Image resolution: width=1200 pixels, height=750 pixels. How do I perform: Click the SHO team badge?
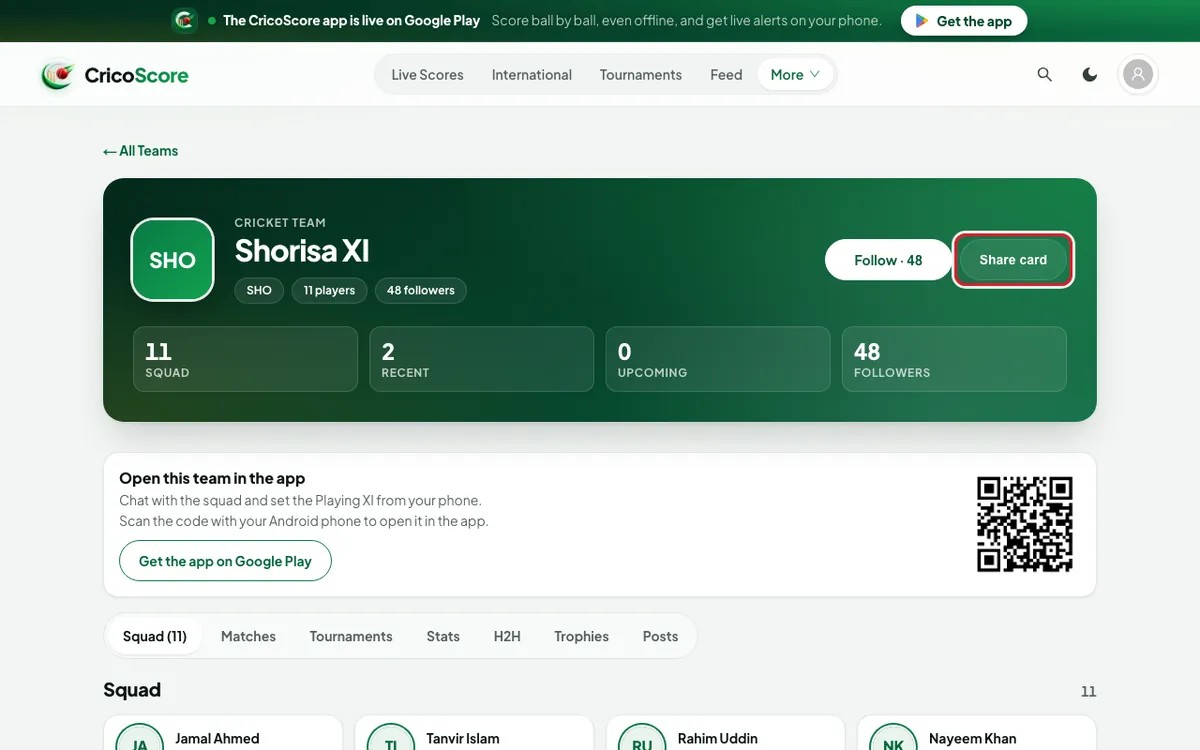click(172, 260)
